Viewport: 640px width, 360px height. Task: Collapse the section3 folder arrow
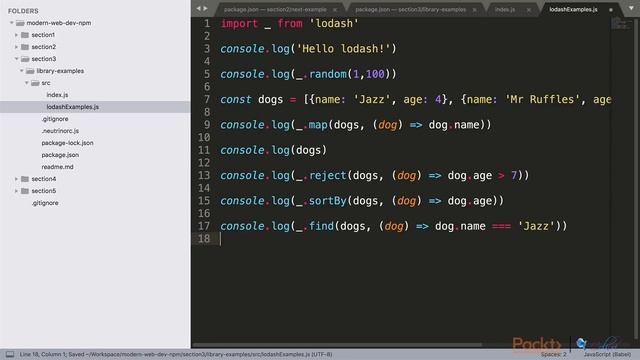point(16,59)
